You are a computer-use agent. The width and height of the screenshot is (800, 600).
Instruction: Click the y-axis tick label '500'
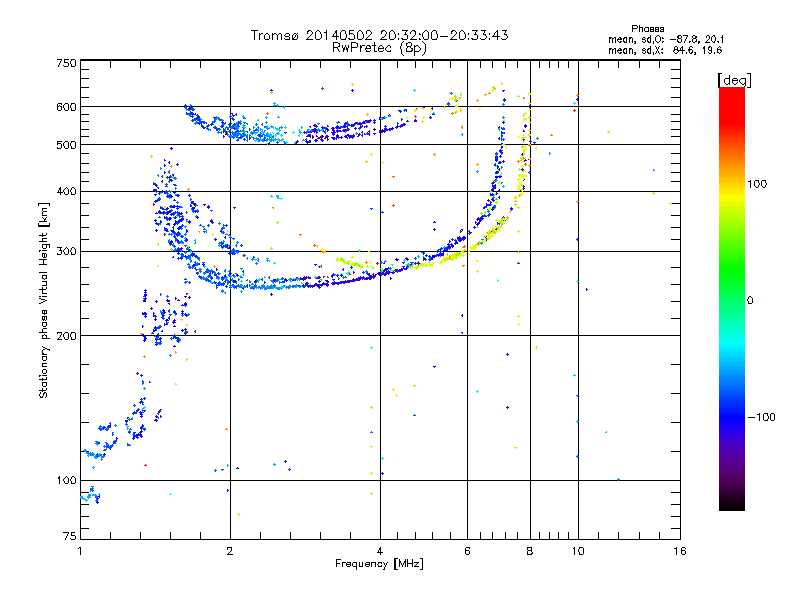pyautogui.click(x=66, y=145)
